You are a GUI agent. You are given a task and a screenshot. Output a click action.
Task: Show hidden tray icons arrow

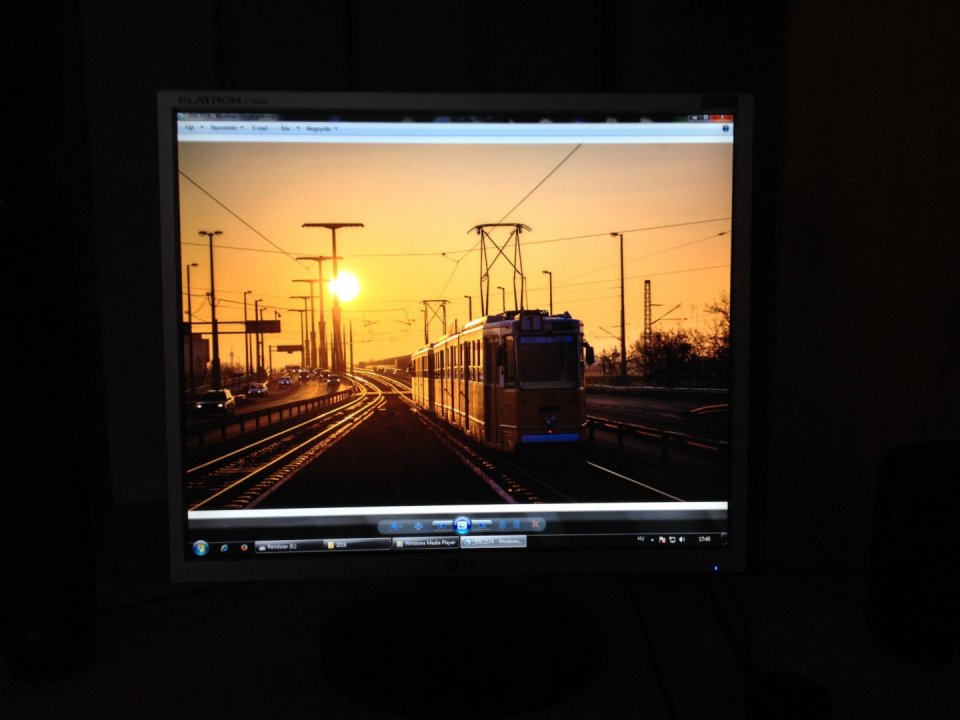[x=652, y=540]
